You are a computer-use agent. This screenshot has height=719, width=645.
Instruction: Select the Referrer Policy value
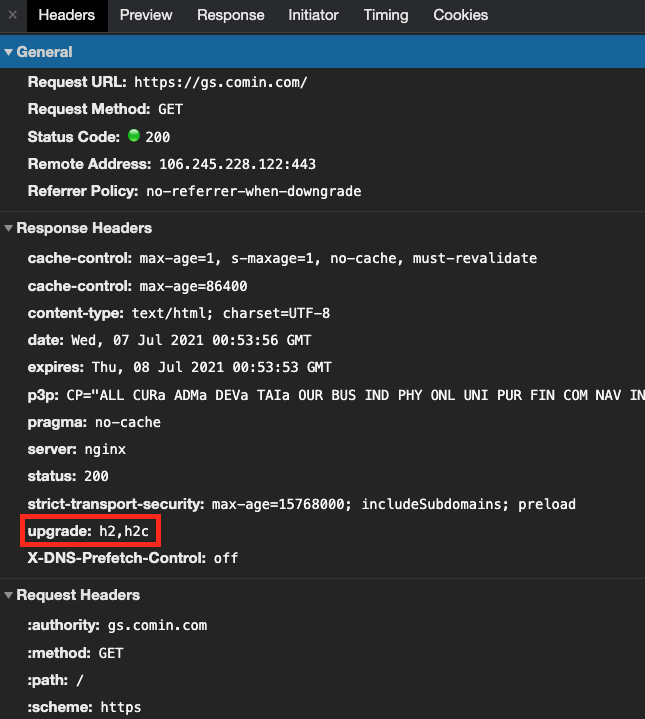pos(254,191)
